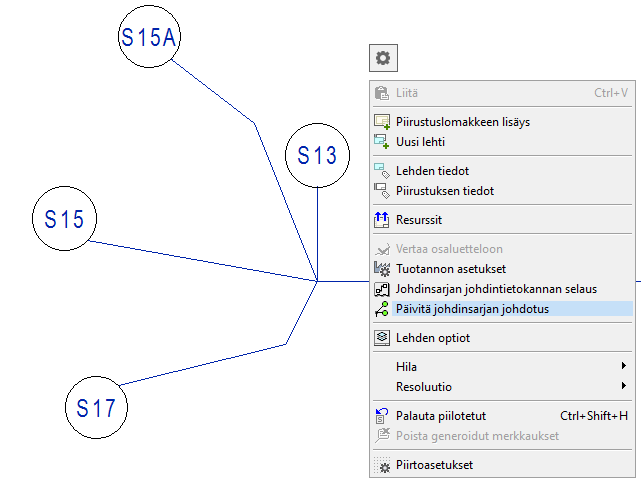Select the S15A node circle
This screenshot has width=641, height=483.
149,37
